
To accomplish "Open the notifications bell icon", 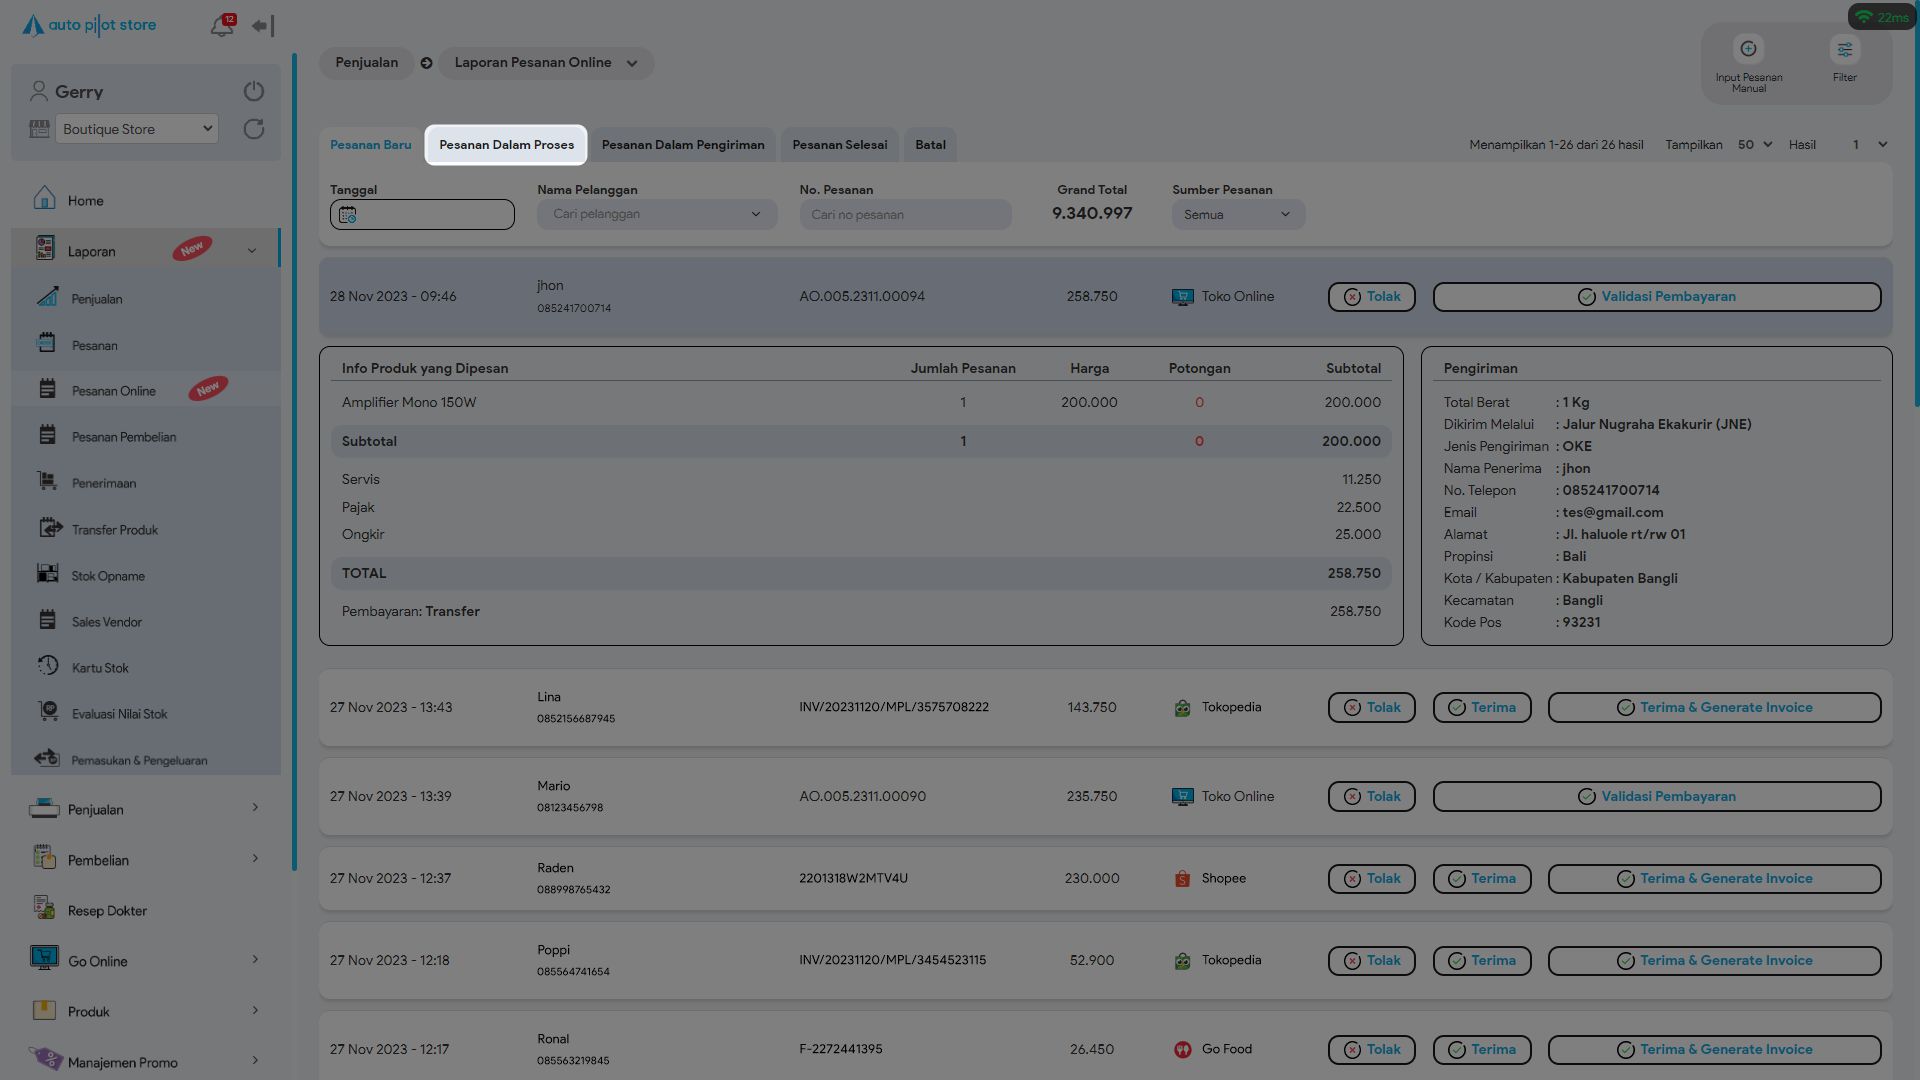I will click(x=221, y=27).
